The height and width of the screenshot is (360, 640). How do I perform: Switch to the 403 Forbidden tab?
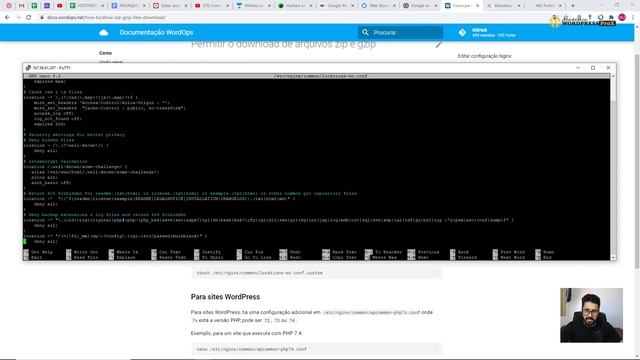(546, 6)
